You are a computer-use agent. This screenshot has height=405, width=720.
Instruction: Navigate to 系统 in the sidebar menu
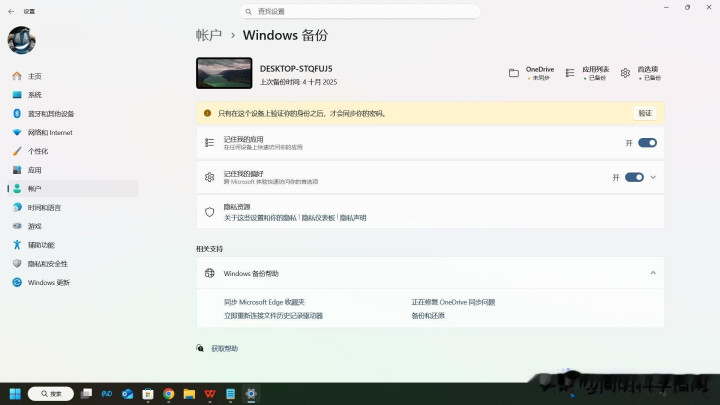click(x=35, y=95)
